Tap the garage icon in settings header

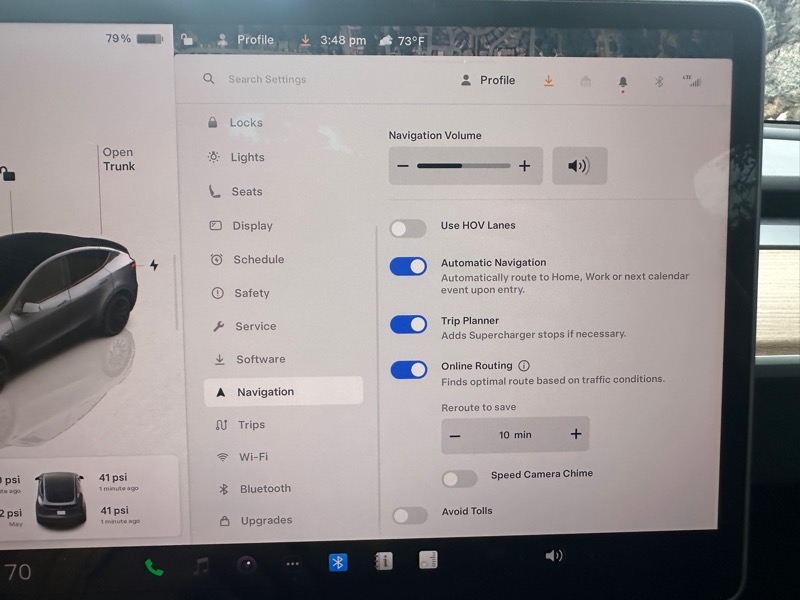(586, 81)
